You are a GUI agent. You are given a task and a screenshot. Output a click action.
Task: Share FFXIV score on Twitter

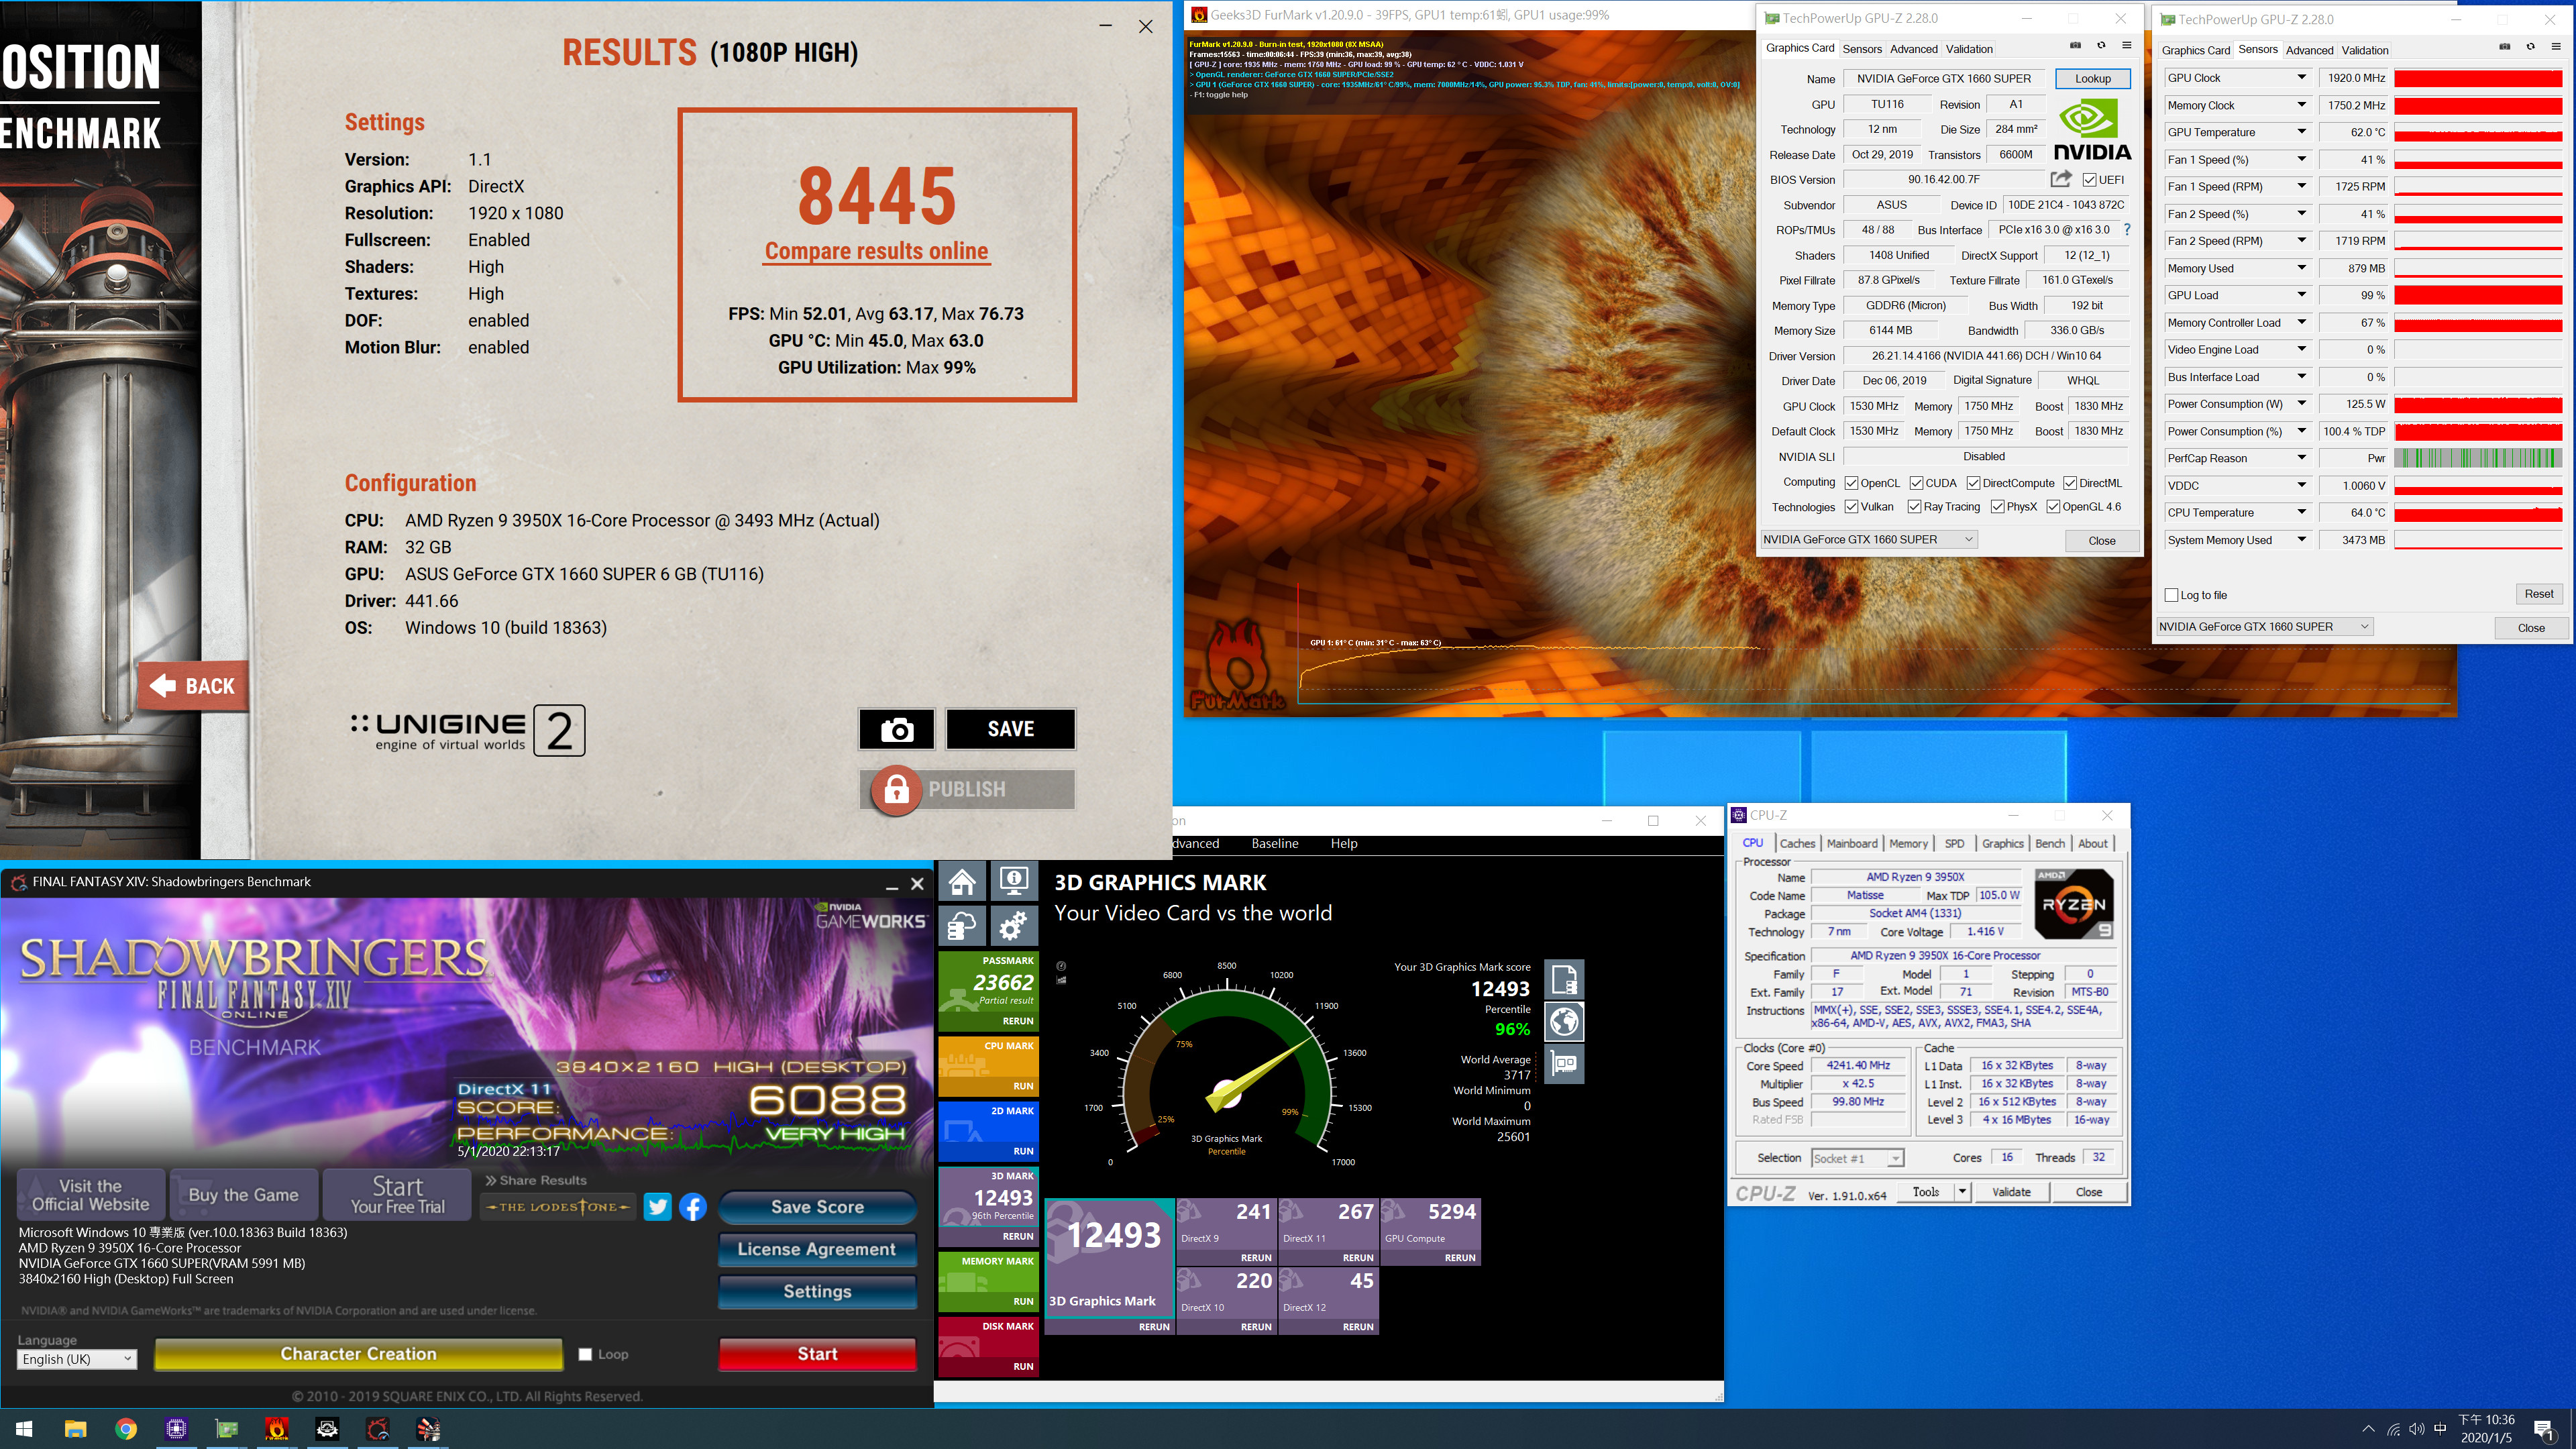pyautogui.click(x=657, y=1207)
